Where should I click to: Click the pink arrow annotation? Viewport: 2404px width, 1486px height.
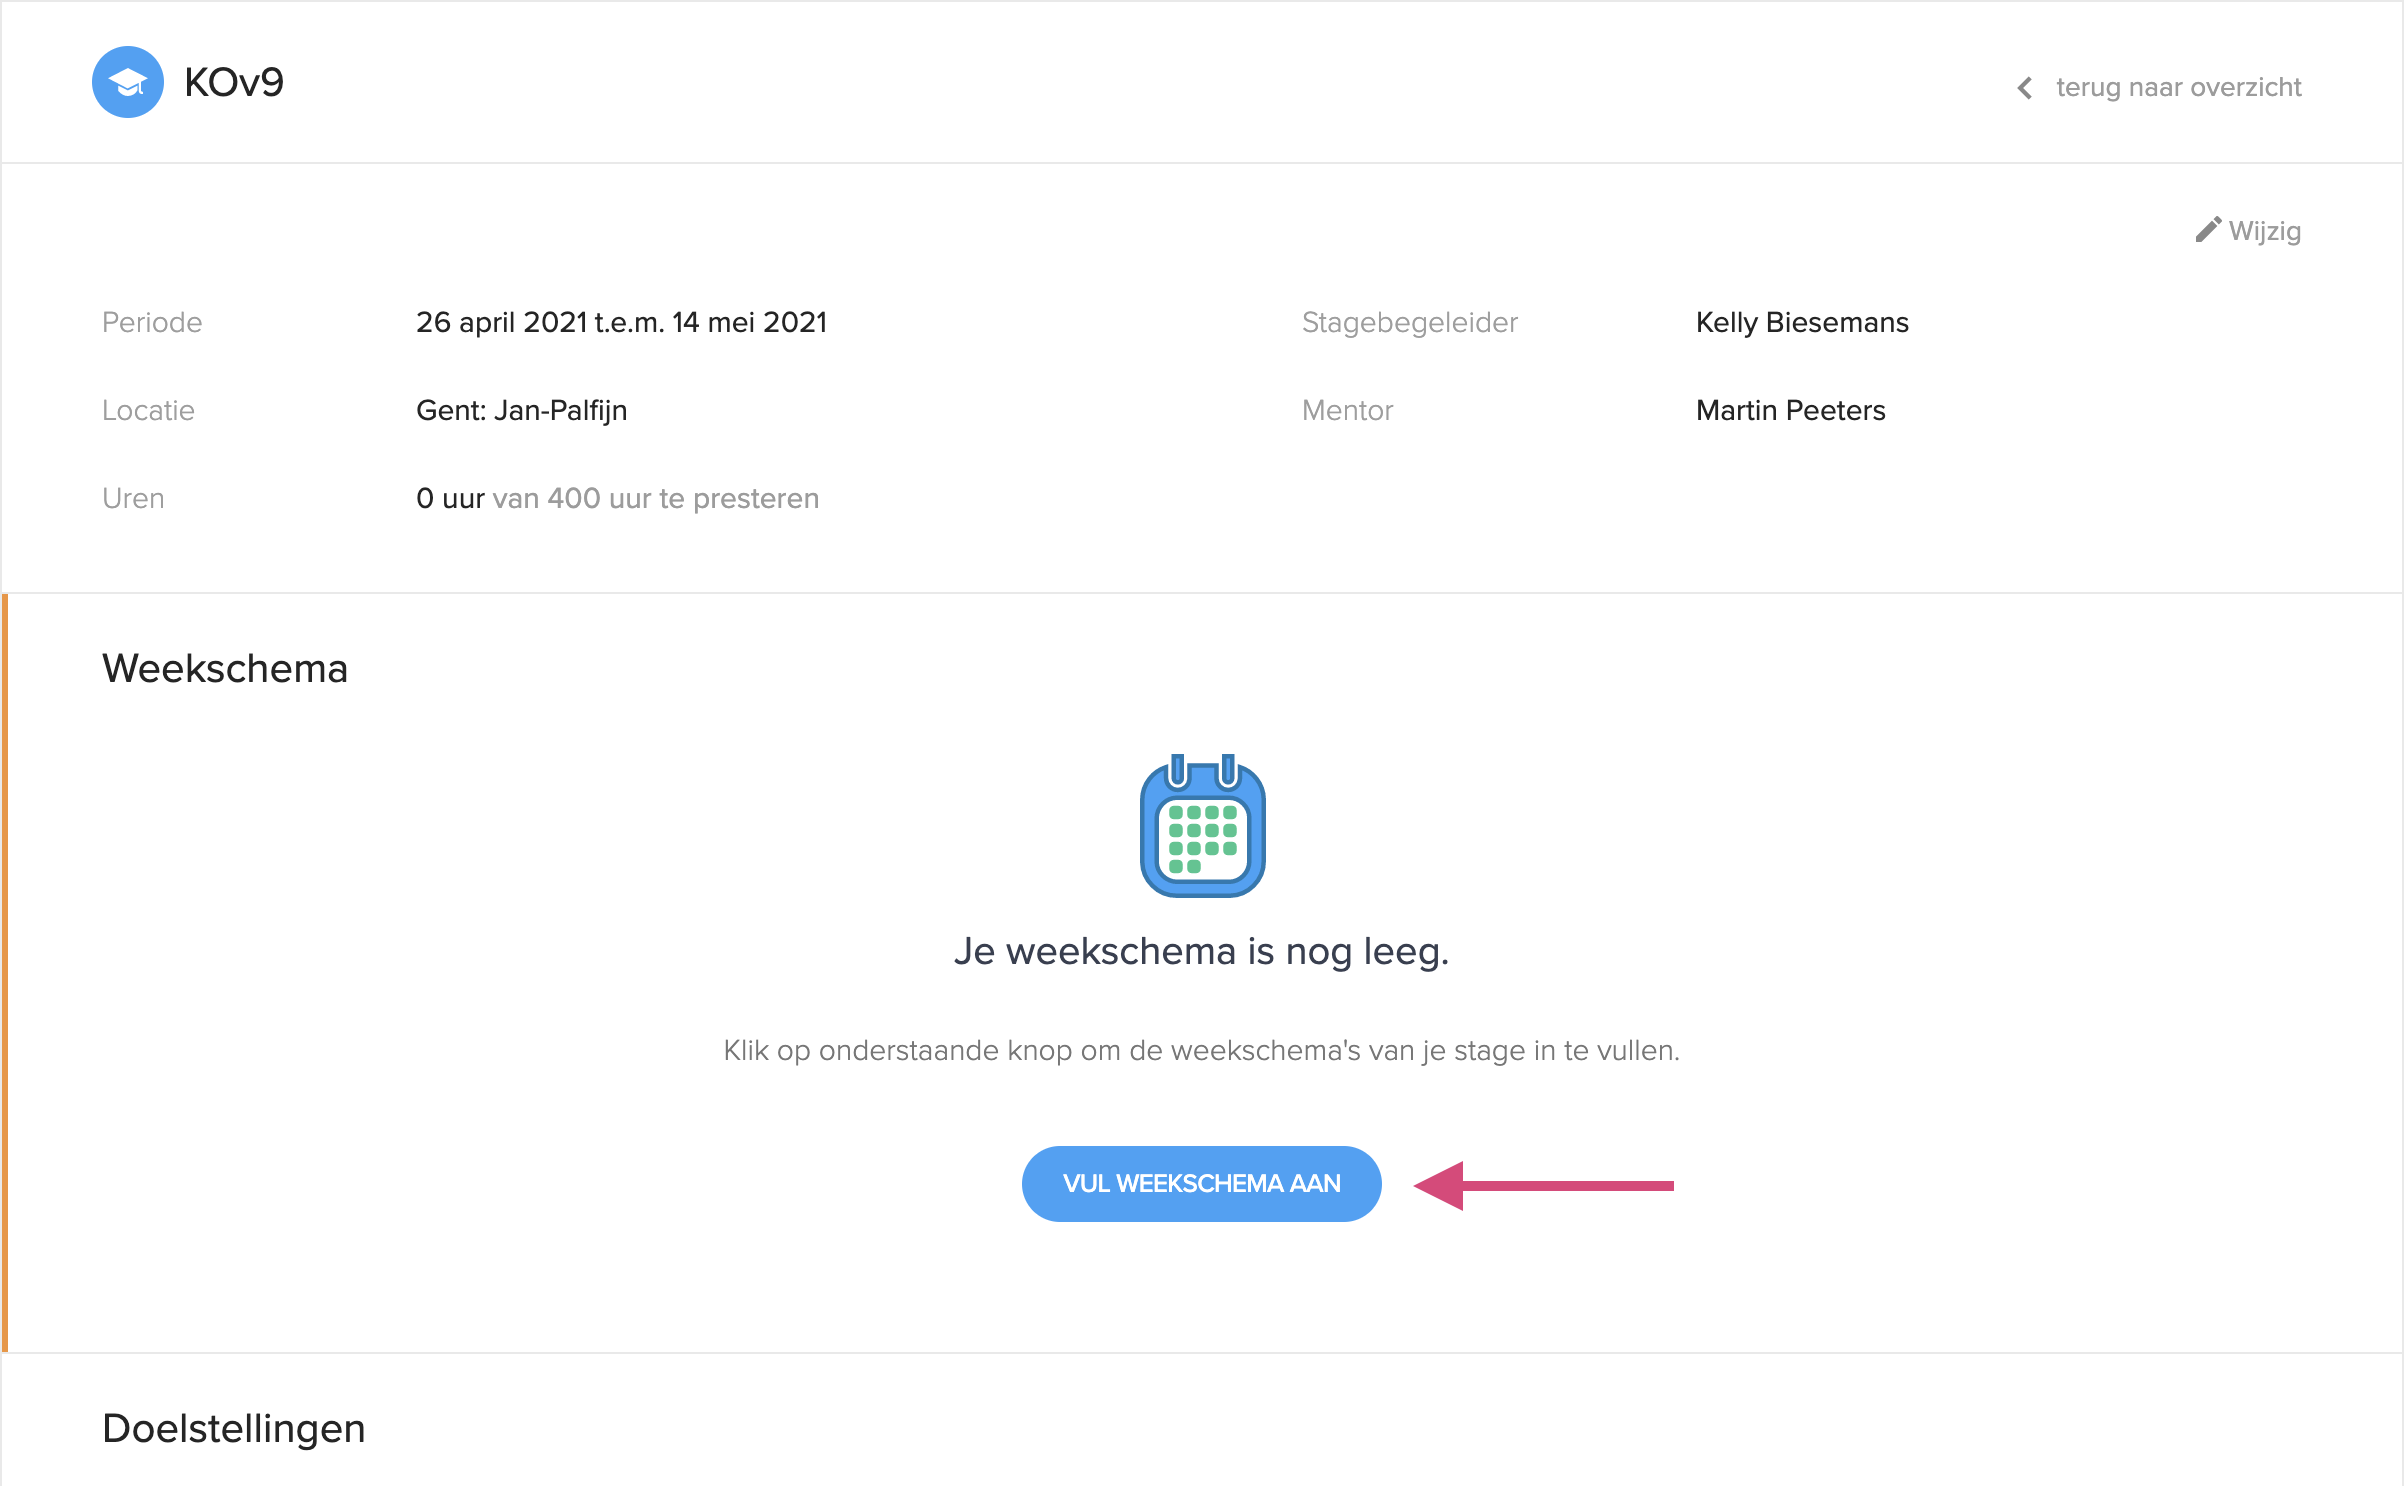1543,1186
